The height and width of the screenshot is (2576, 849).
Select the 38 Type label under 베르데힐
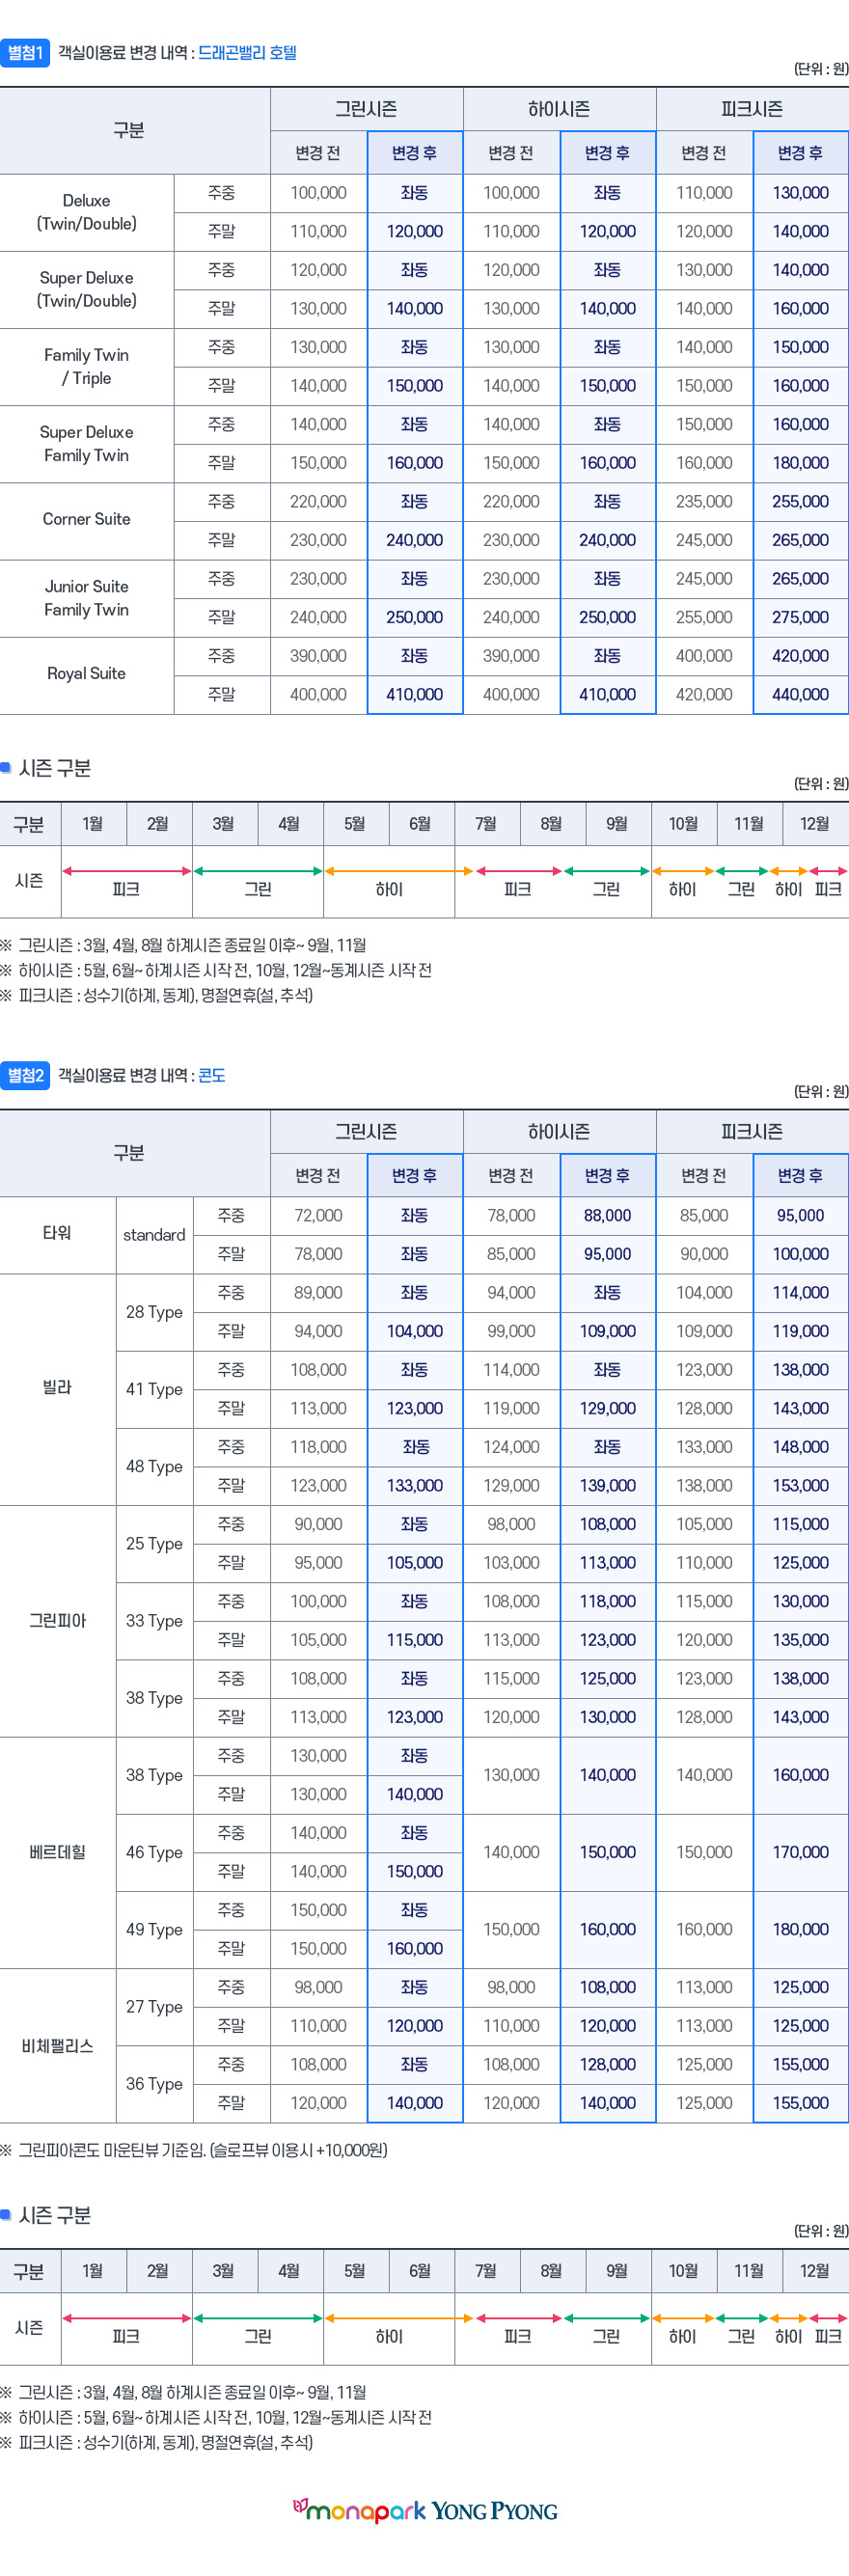[154, 1775]
